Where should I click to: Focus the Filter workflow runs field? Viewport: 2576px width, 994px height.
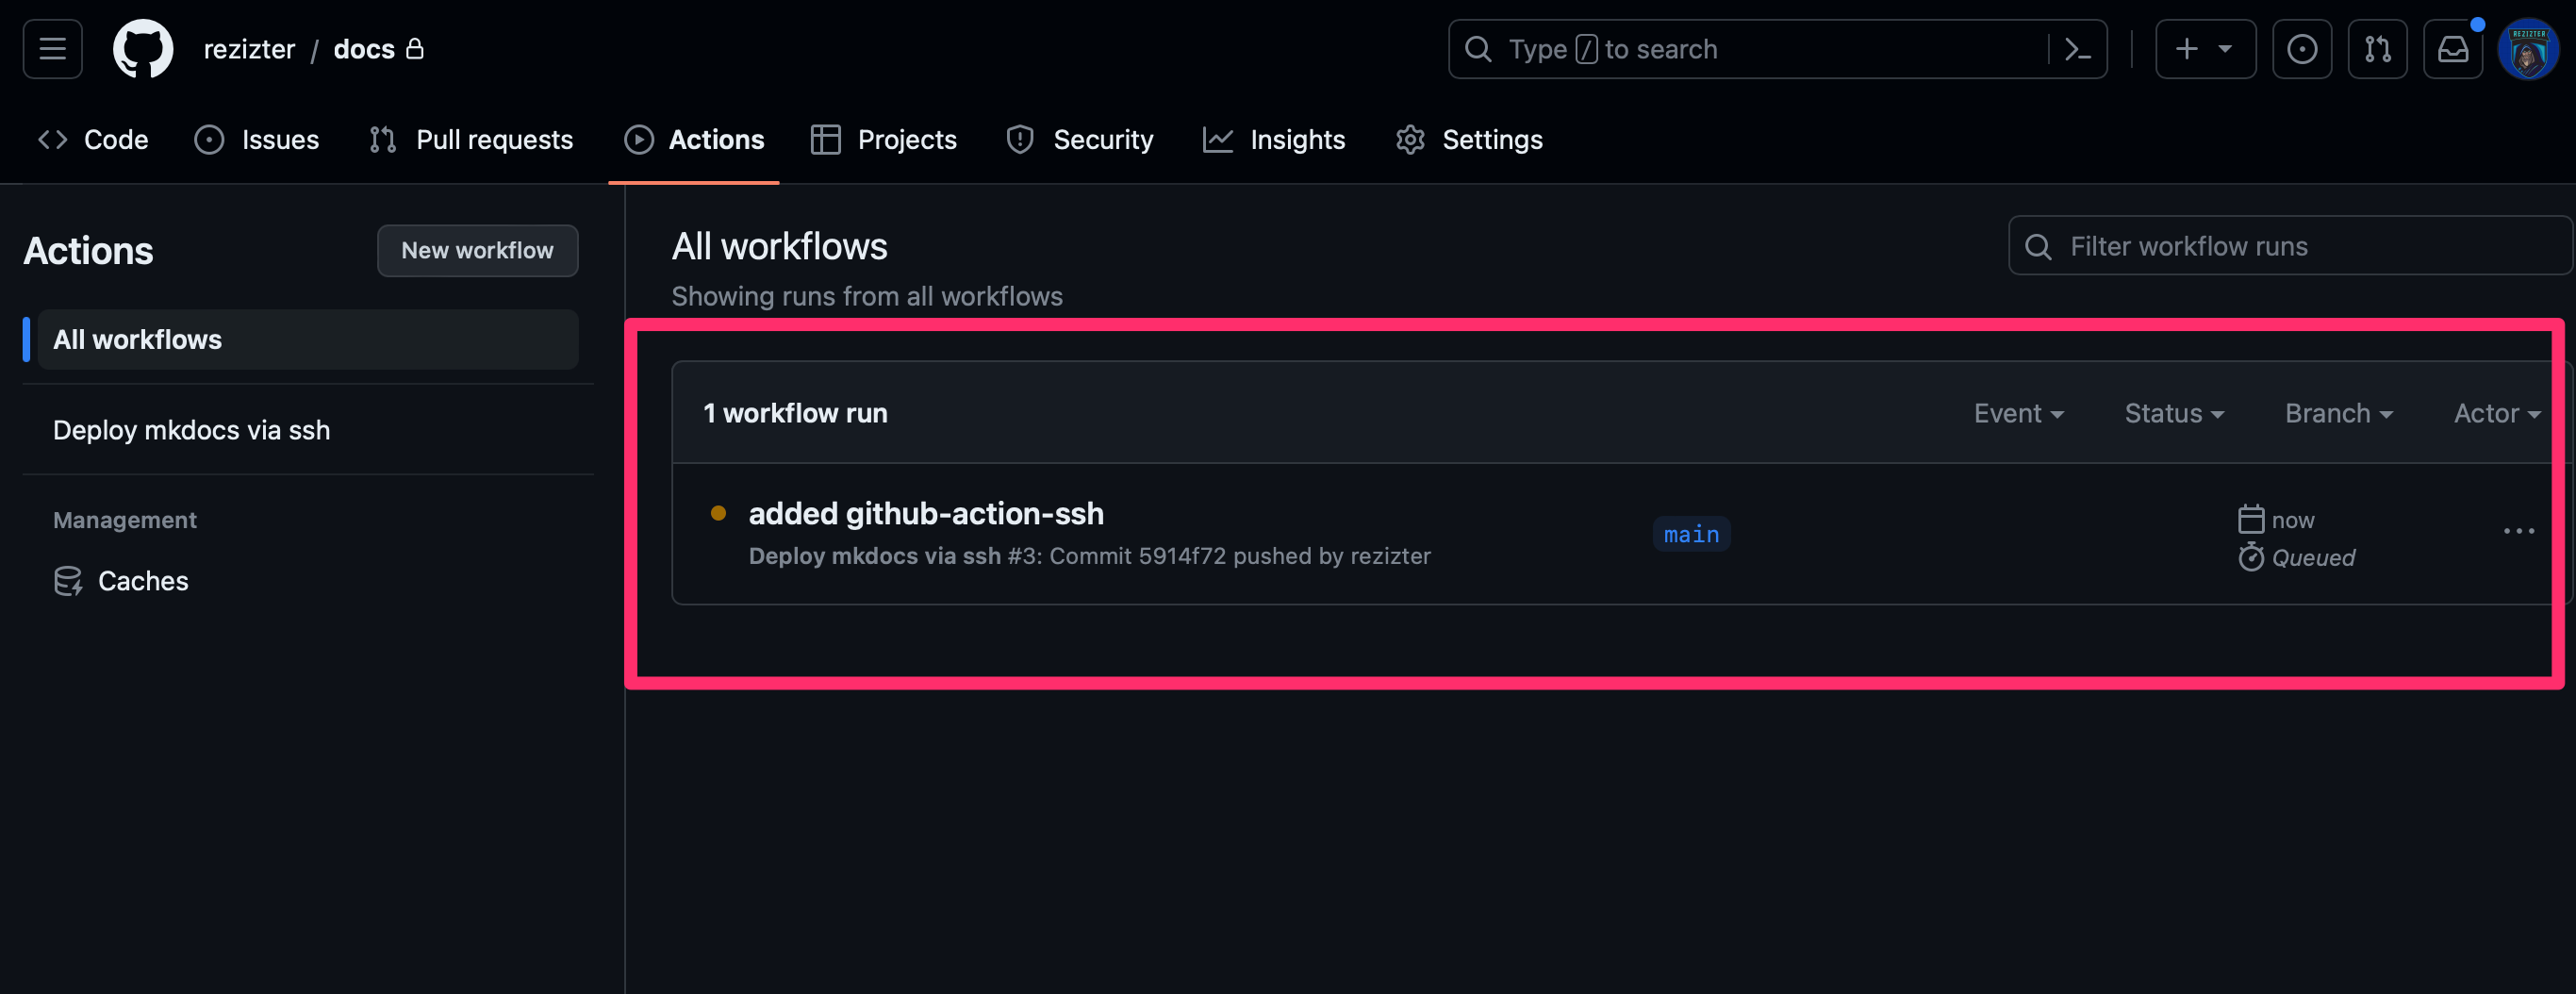point(2290,246)
